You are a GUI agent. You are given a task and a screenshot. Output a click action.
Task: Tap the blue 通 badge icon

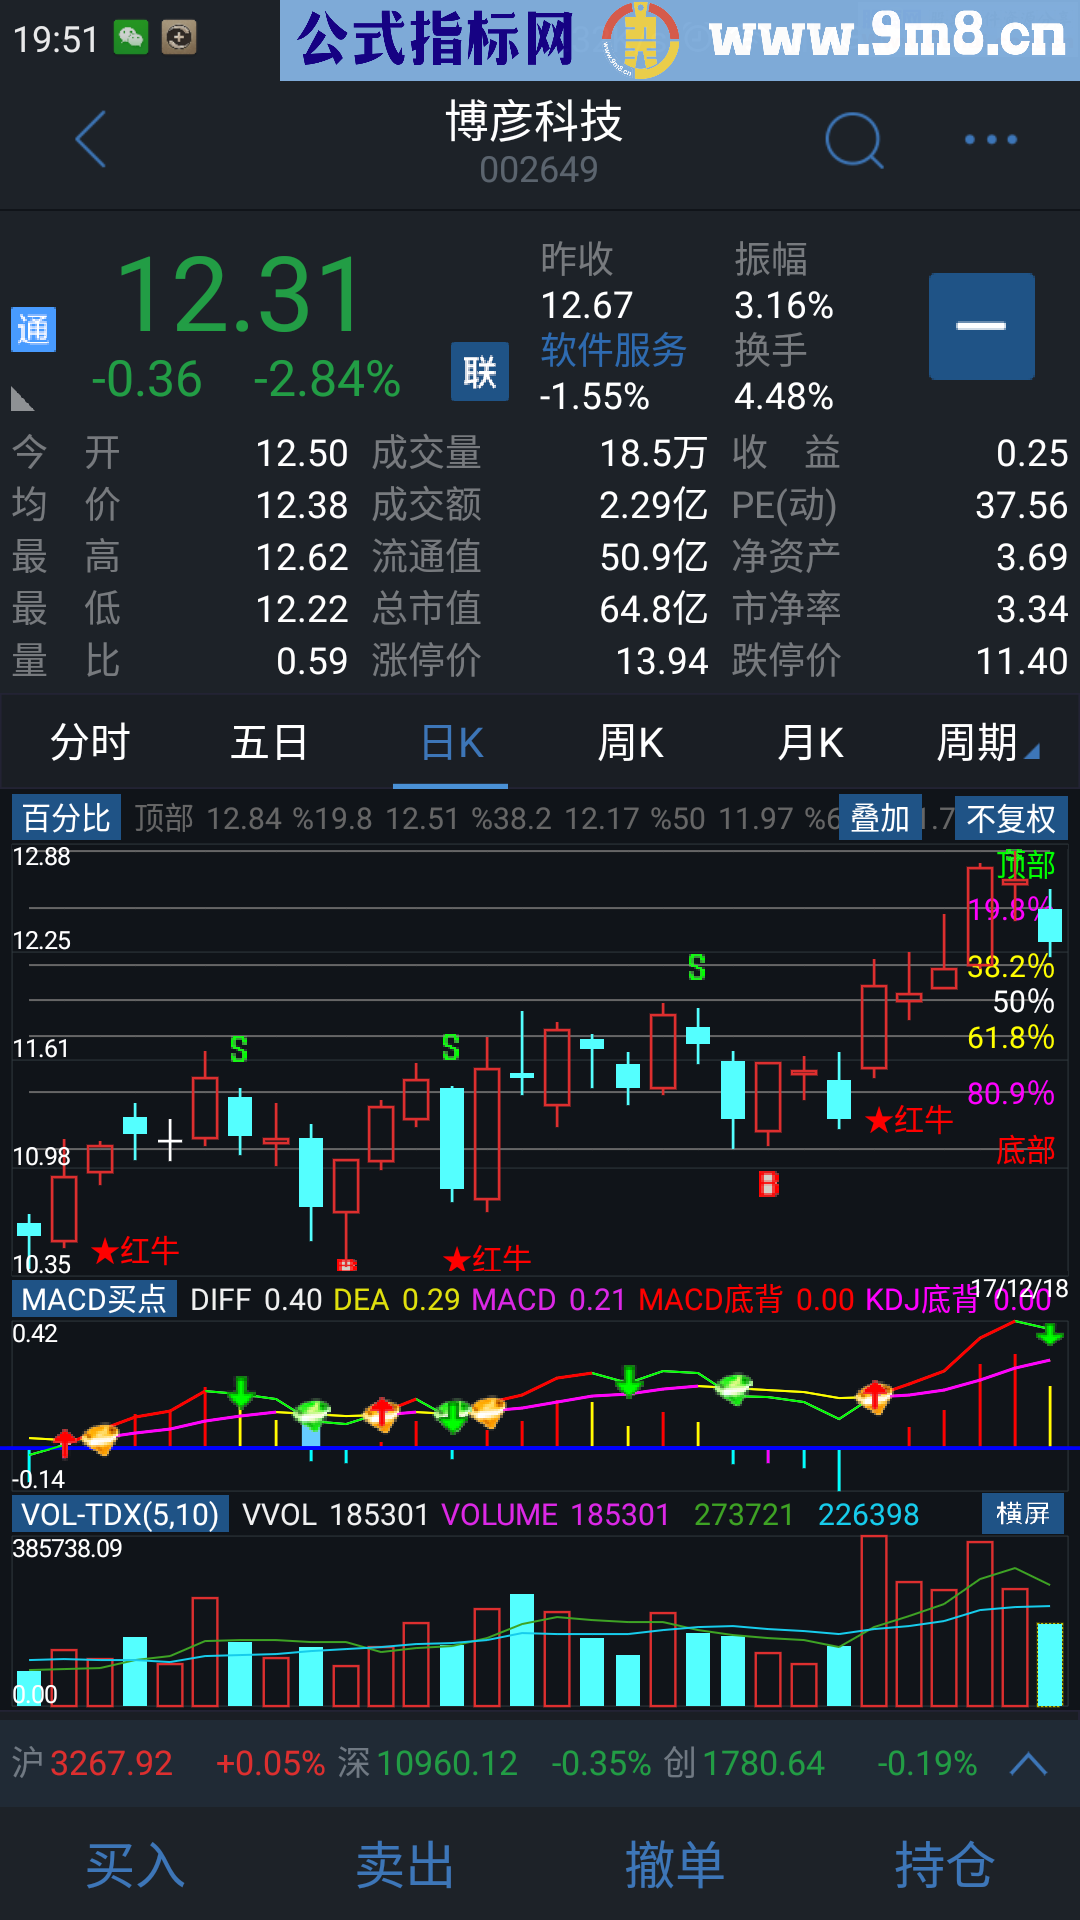pos(33,329)
